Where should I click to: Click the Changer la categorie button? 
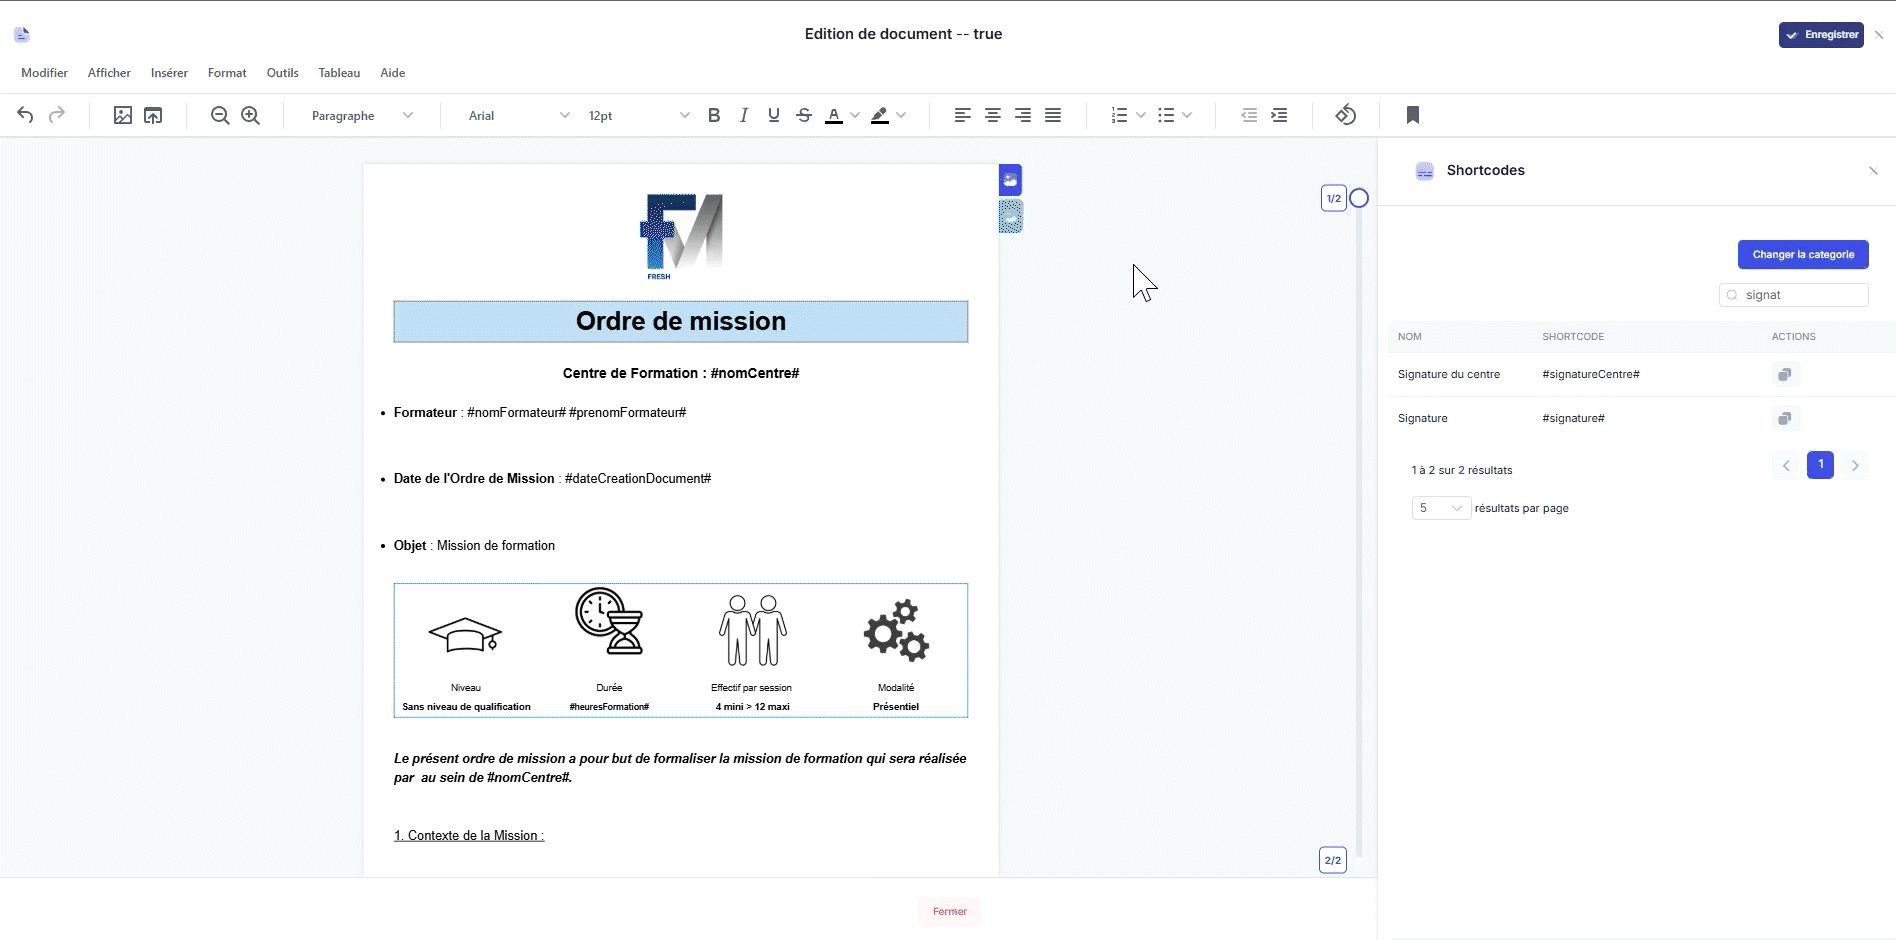click(1802, 254)
